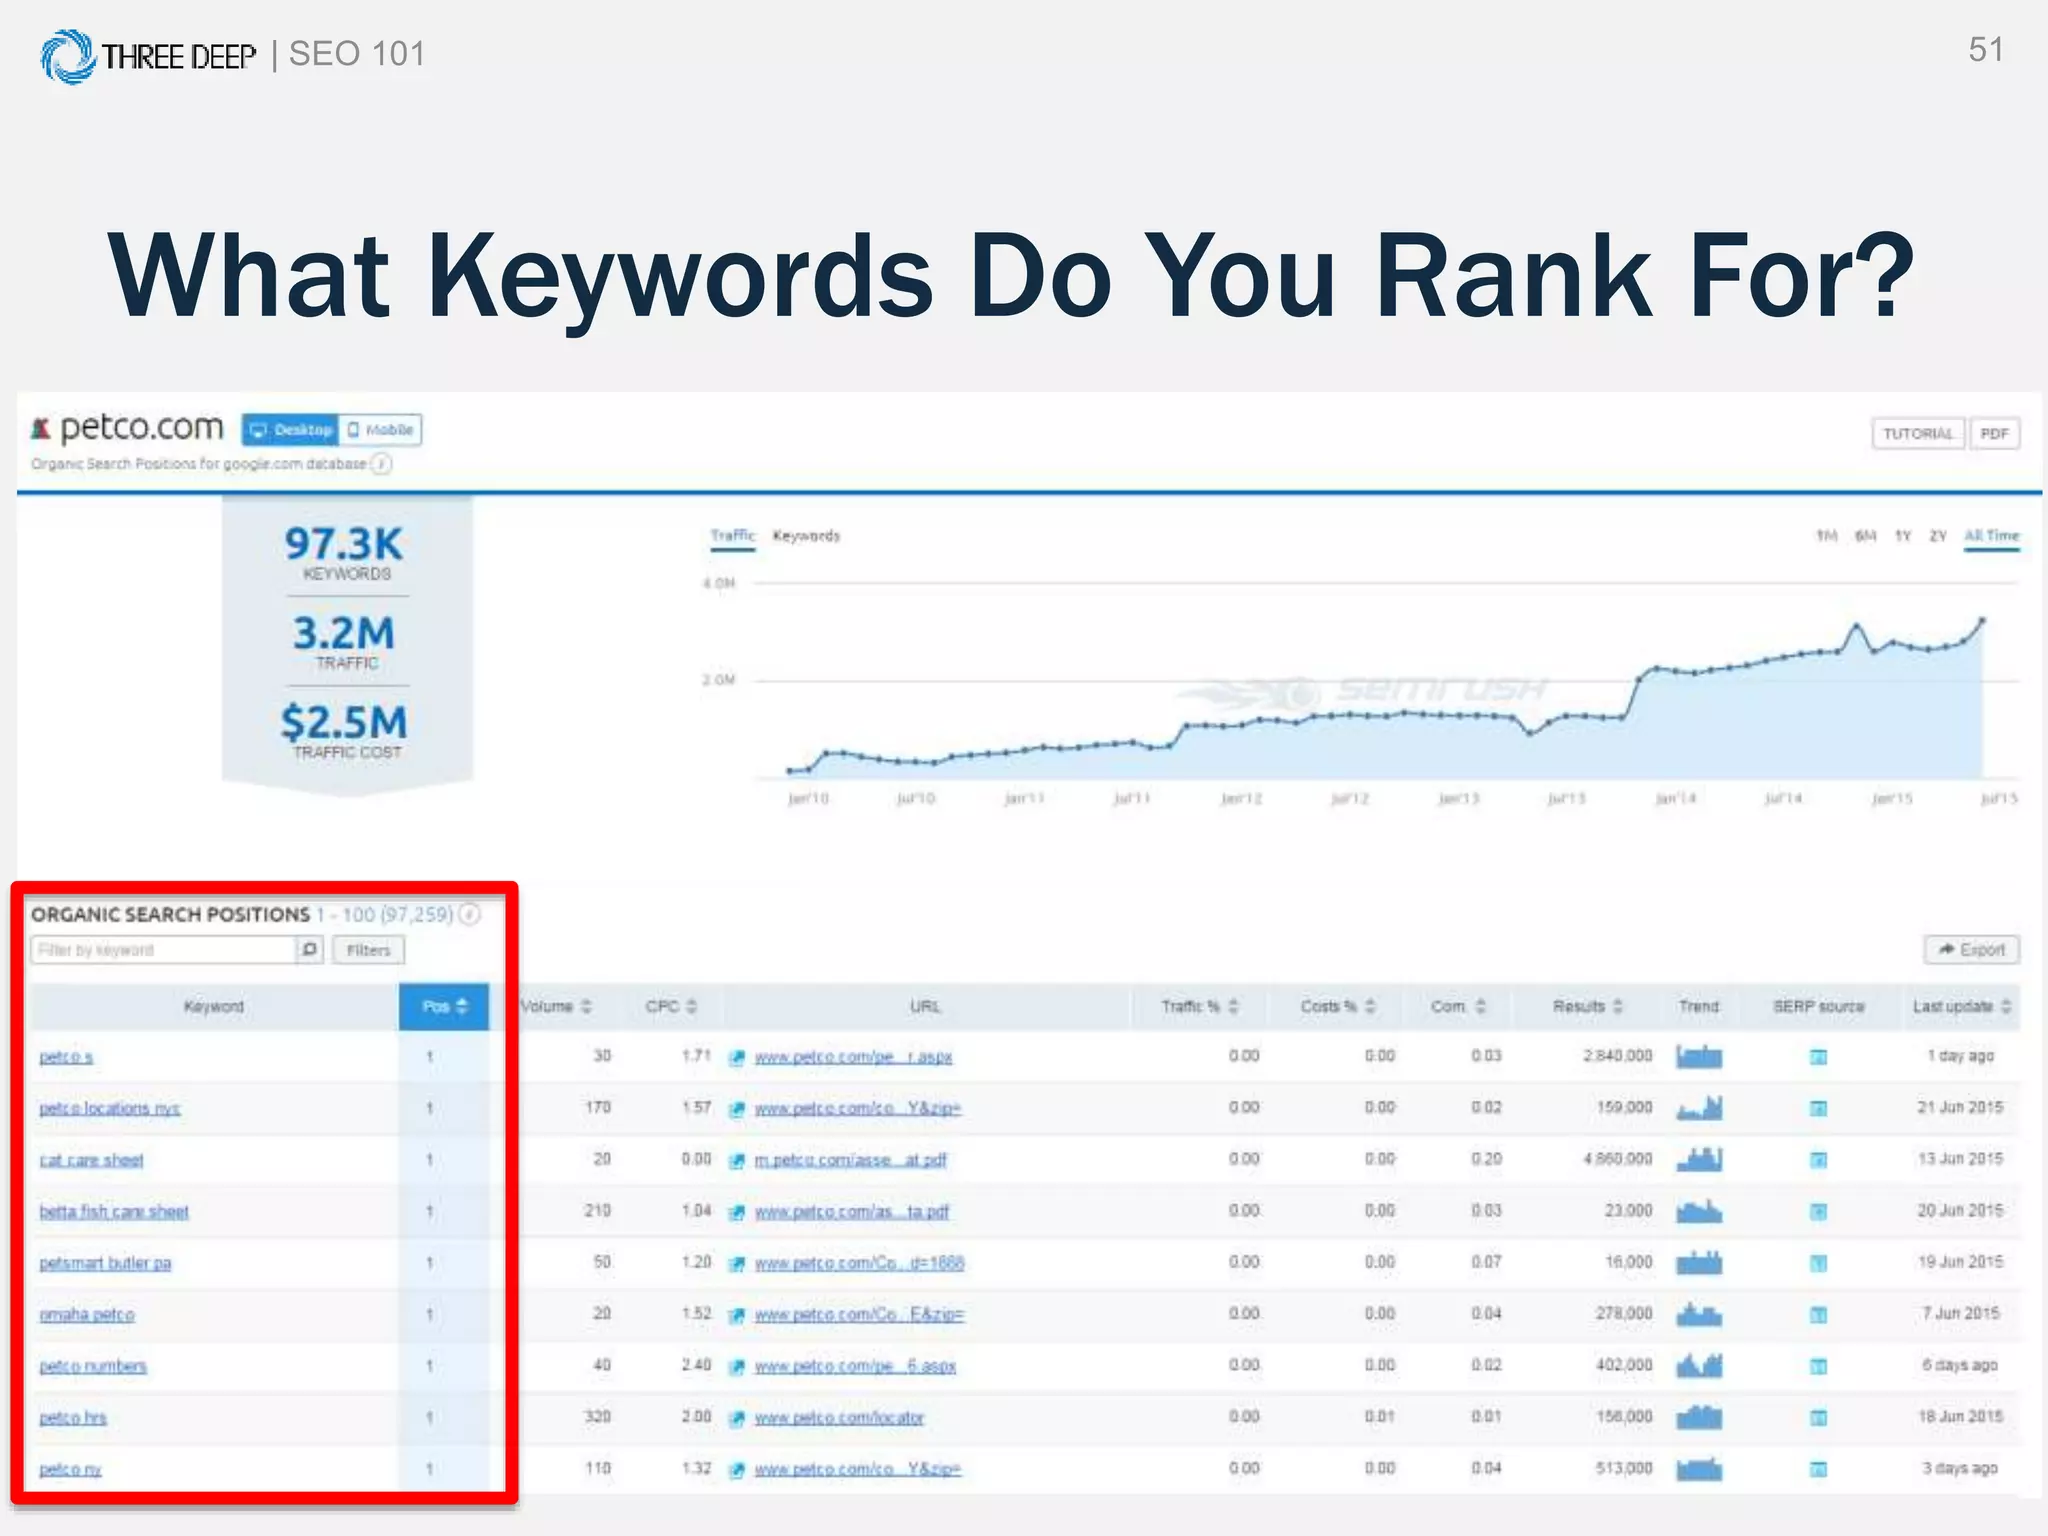Image resolution: width=2048 pixels, height=1536 pixels.
Task: Sort by Volume column
Action: click(x=556, y=1006)
